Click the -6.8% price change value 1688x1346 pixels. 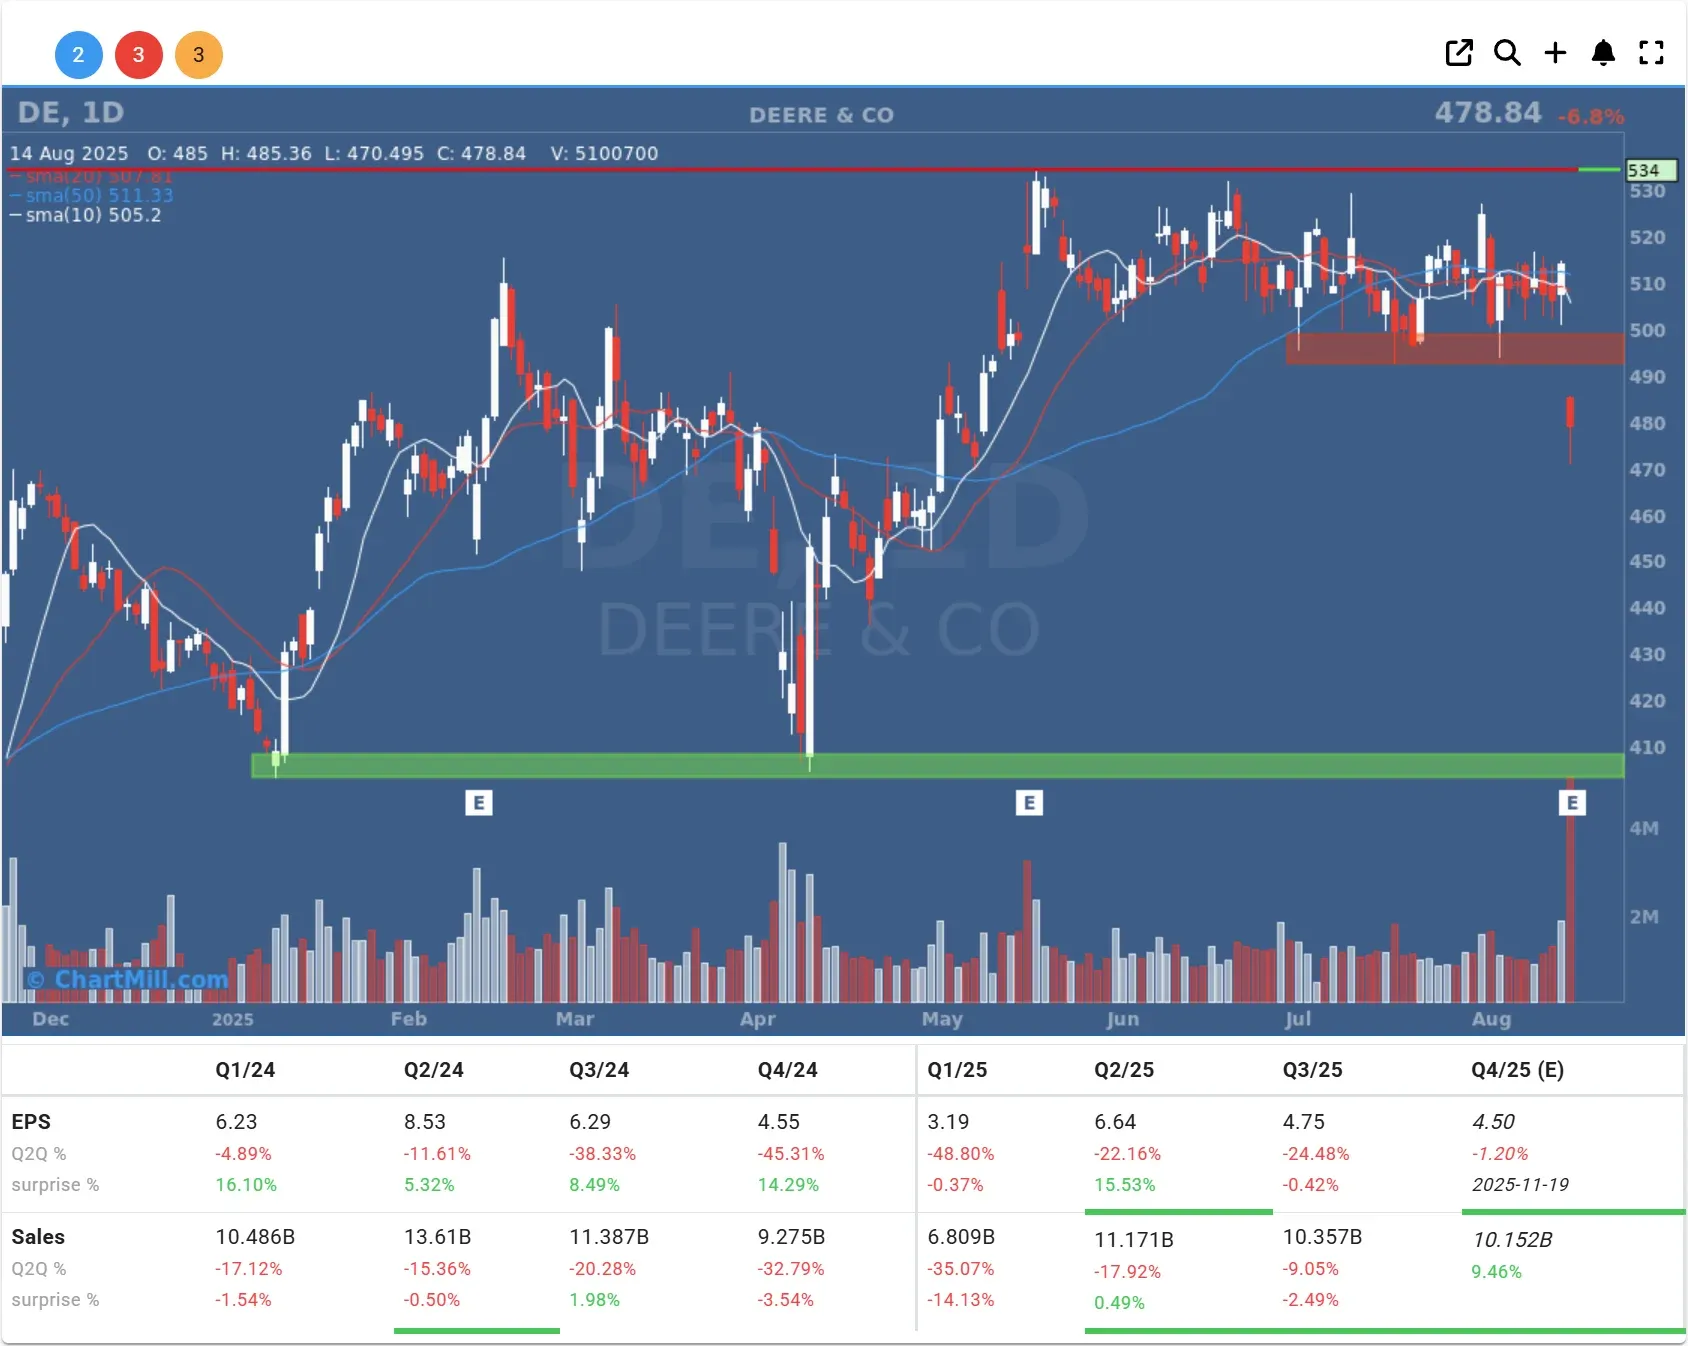tap(1591, 117)
